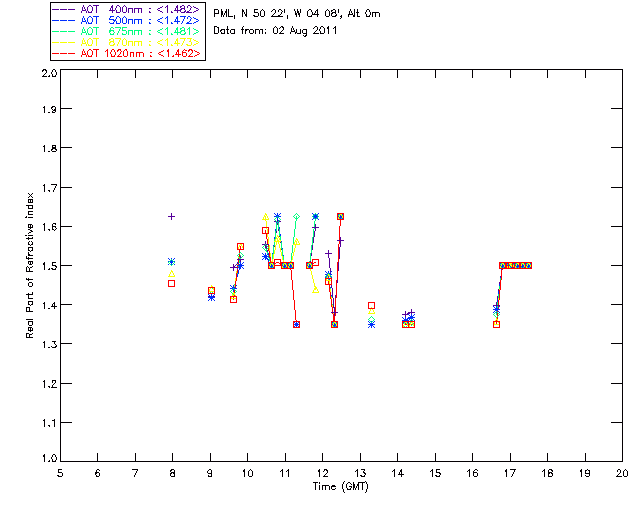
Task: Click the x-axis tick label 15
Action: point(435,473)
